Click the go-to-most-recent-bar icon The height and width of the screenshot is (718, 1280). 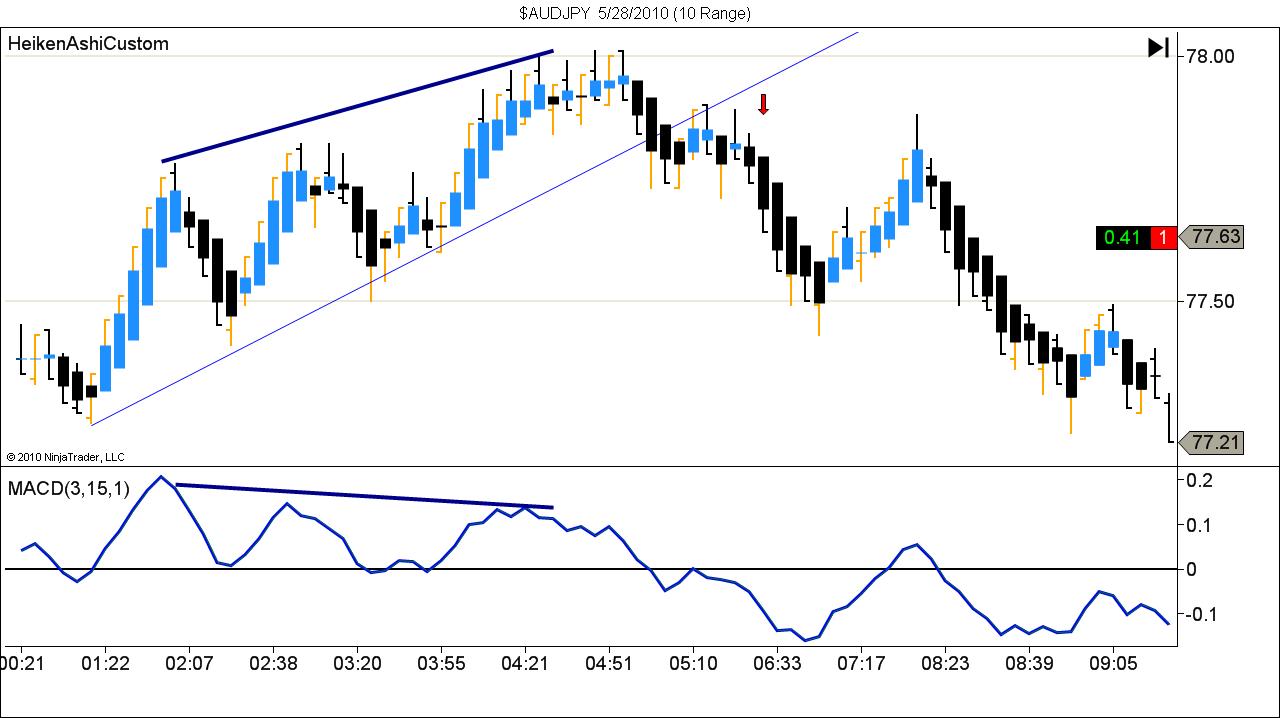tap(1160, 46)
